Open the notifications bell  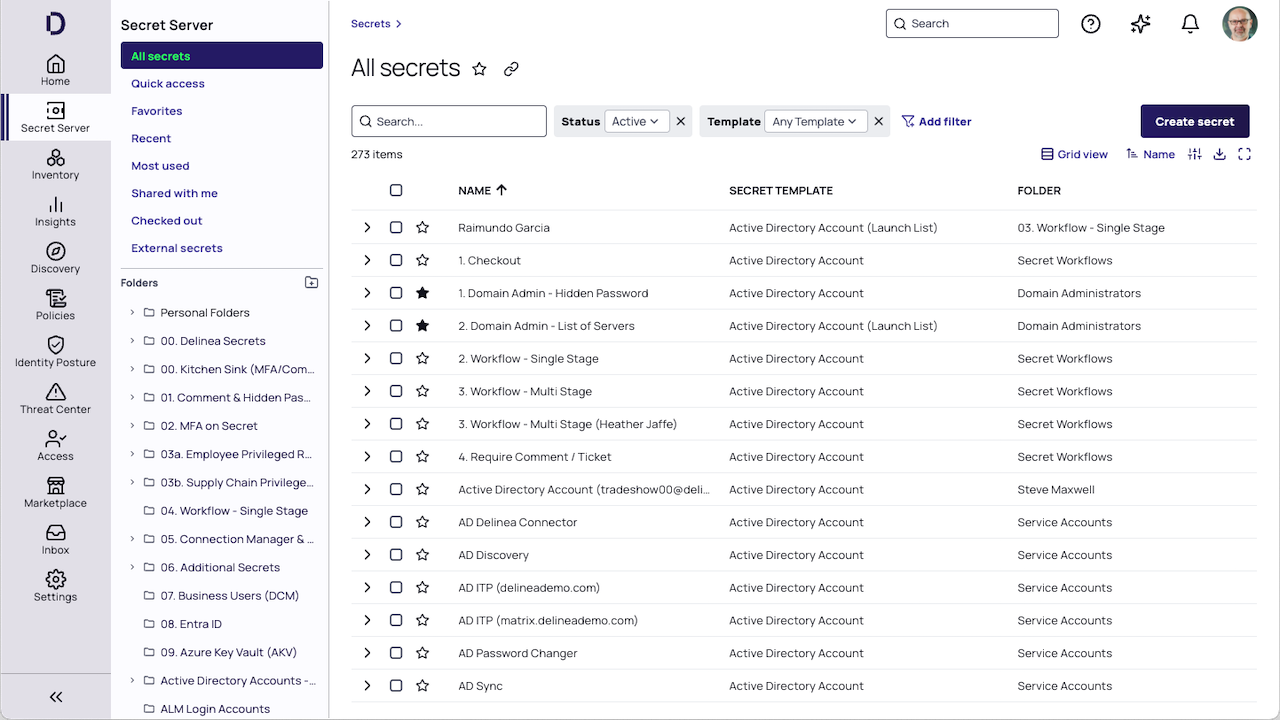click(1190, 24)
